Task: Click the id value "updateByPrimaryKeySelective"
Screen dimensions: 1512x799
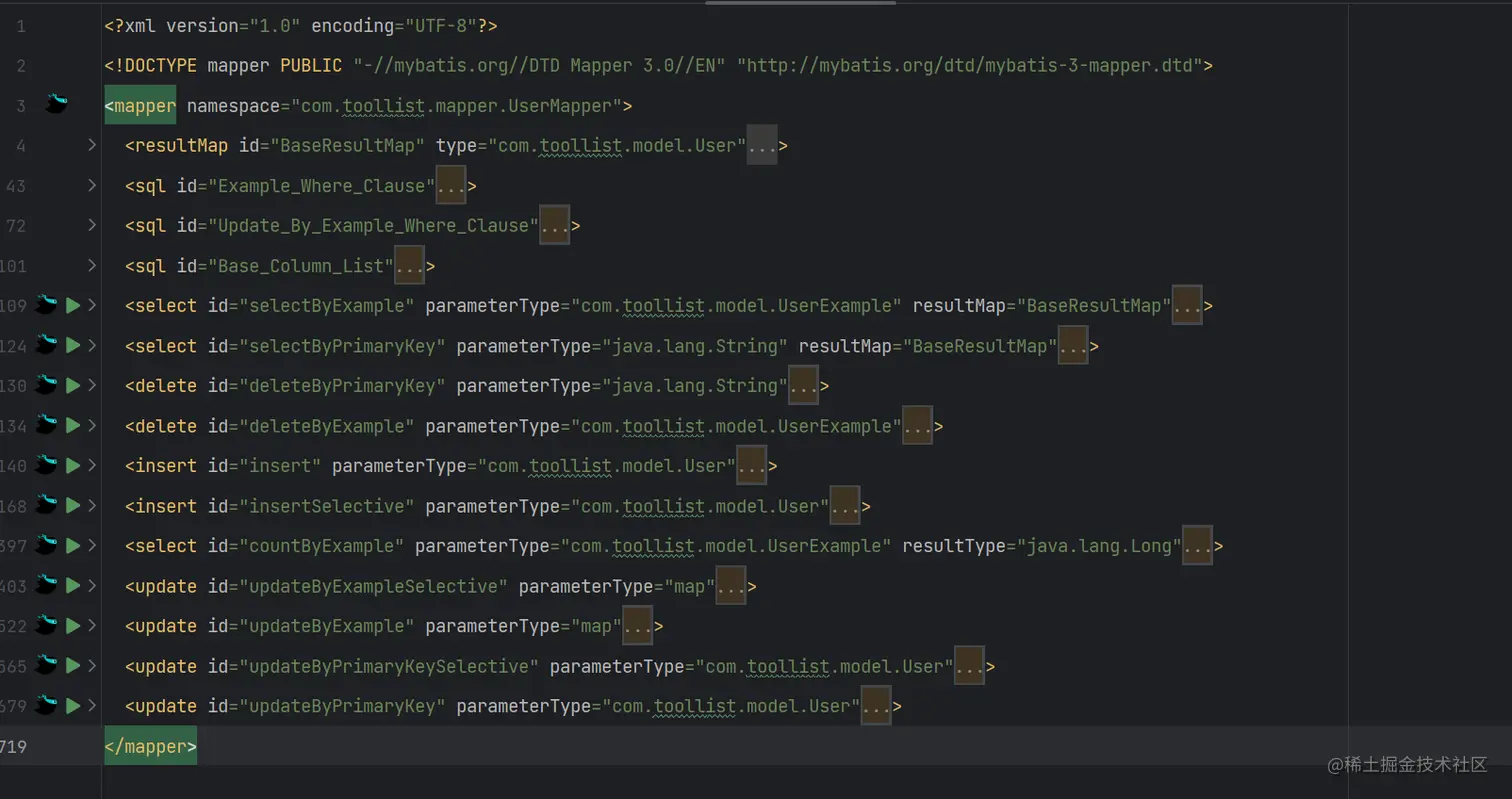Action: pyautogui.click(x=389, y=666)
